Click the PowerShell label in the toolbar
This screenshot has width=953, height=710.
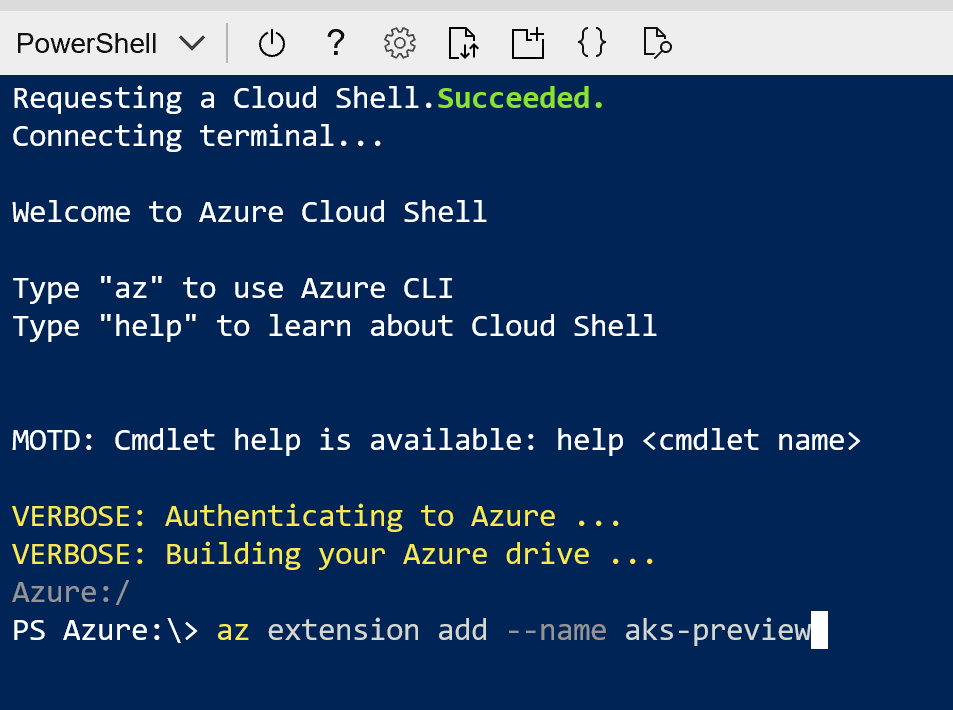(x=85, y=42)
